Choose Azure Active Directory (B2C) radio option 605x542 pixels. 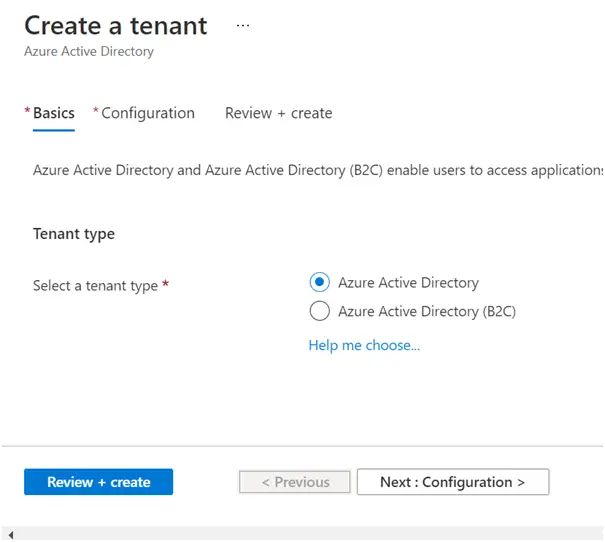coord(319,311)
